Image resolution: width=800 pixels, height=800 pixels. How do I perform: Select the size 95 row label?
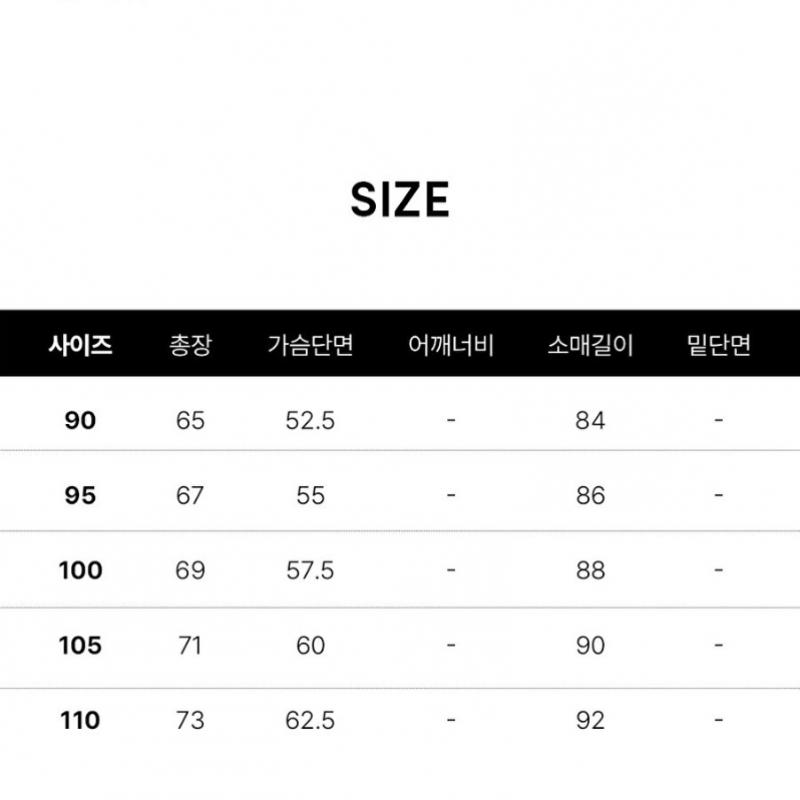coord(80,495)
